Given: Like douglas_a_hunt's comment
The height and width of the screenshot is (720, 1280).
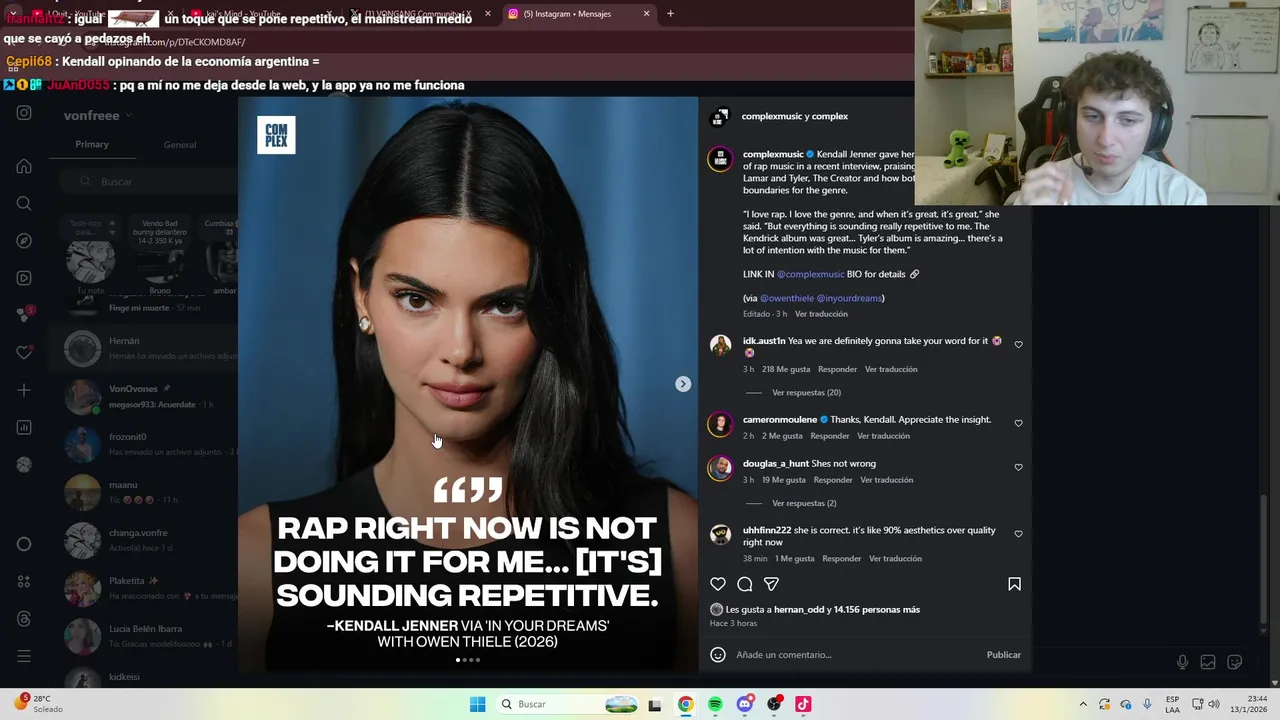Looking at the screenshot, I should (1018, 467).
